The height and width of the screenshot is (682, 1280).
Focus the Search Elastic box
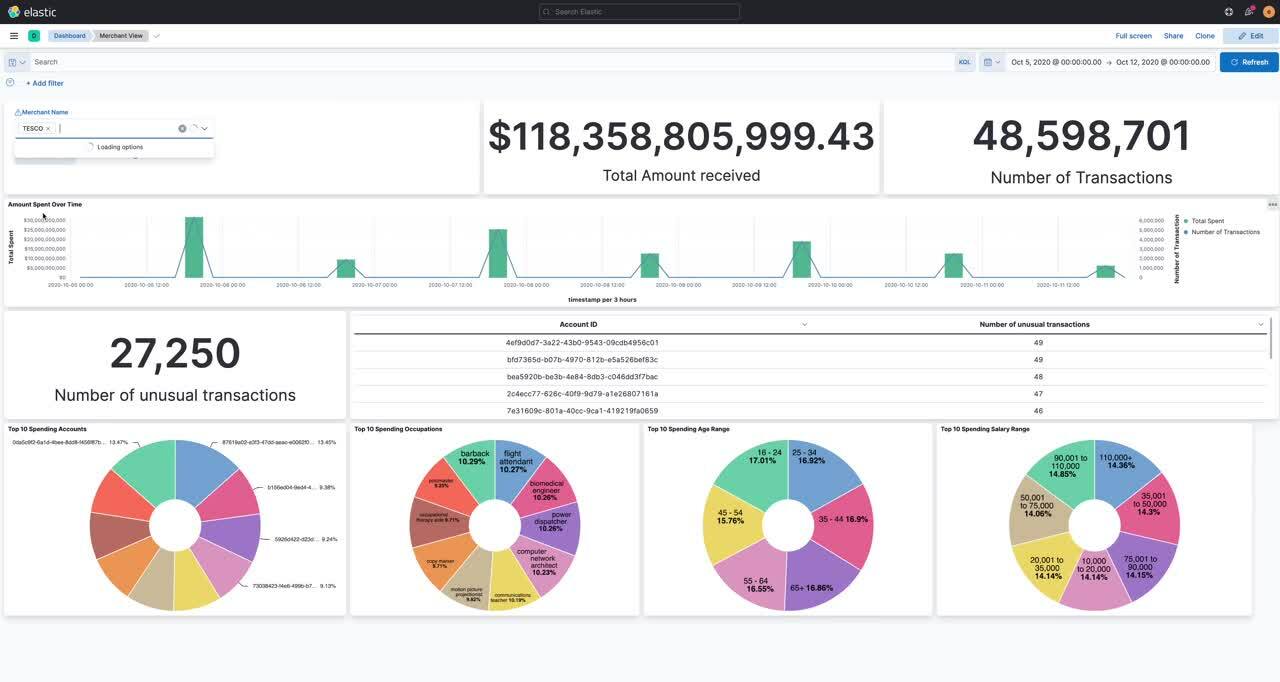coord(639,12)
